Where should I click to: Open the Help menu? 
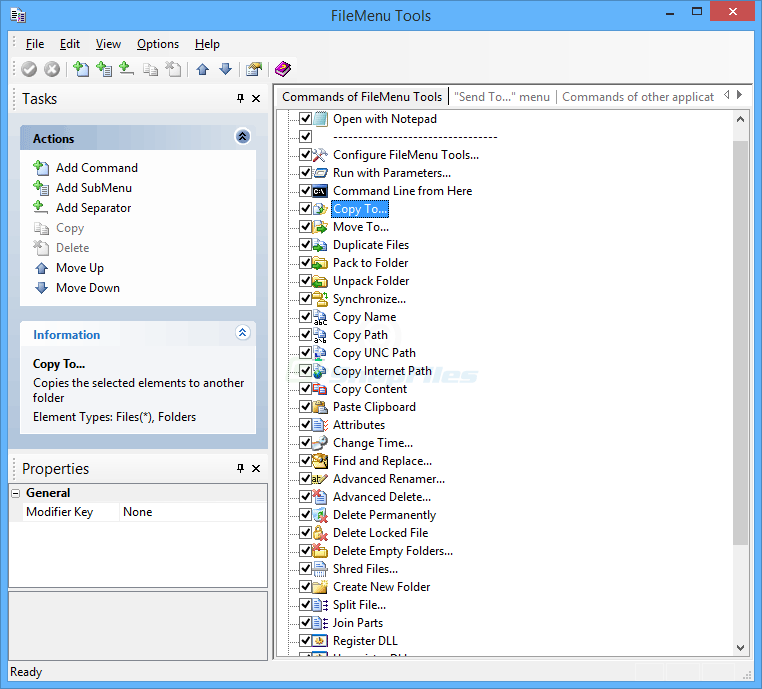point(207,44)
